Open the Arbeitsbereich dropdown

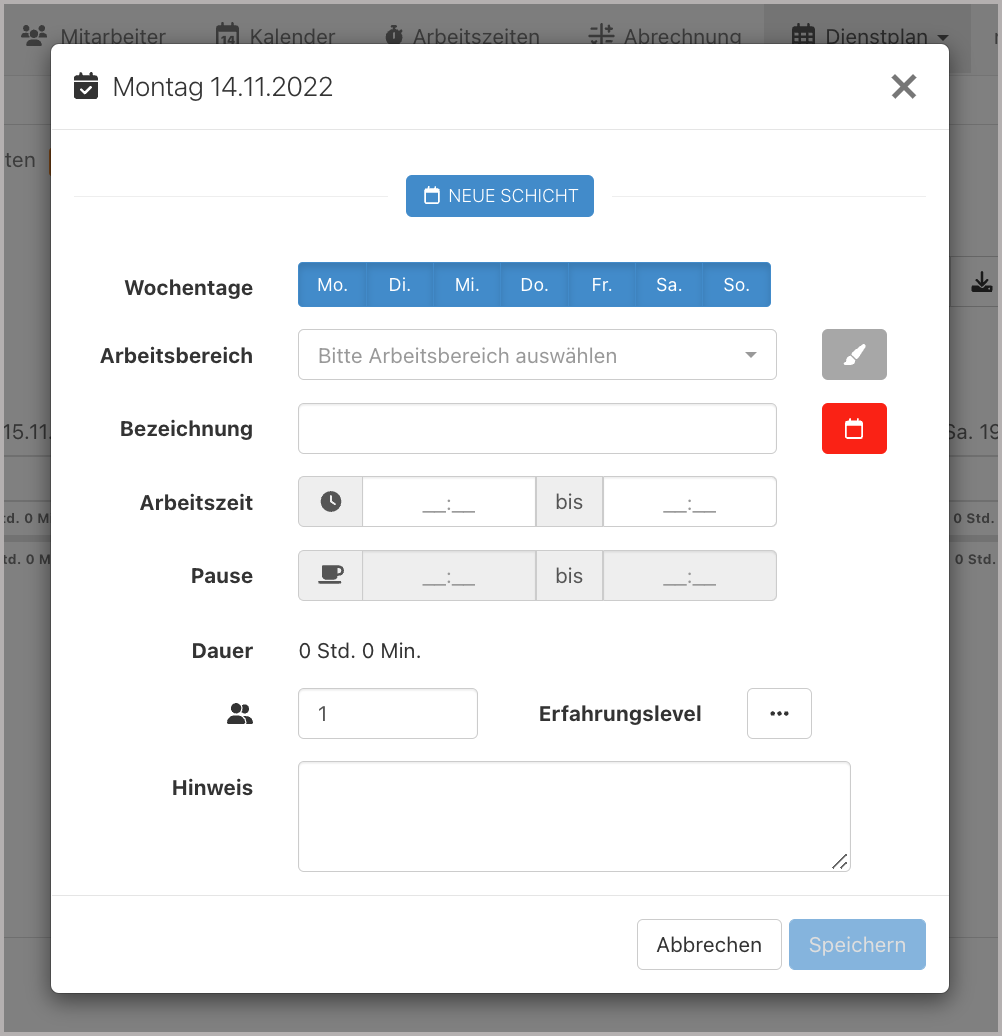point(537,355)
